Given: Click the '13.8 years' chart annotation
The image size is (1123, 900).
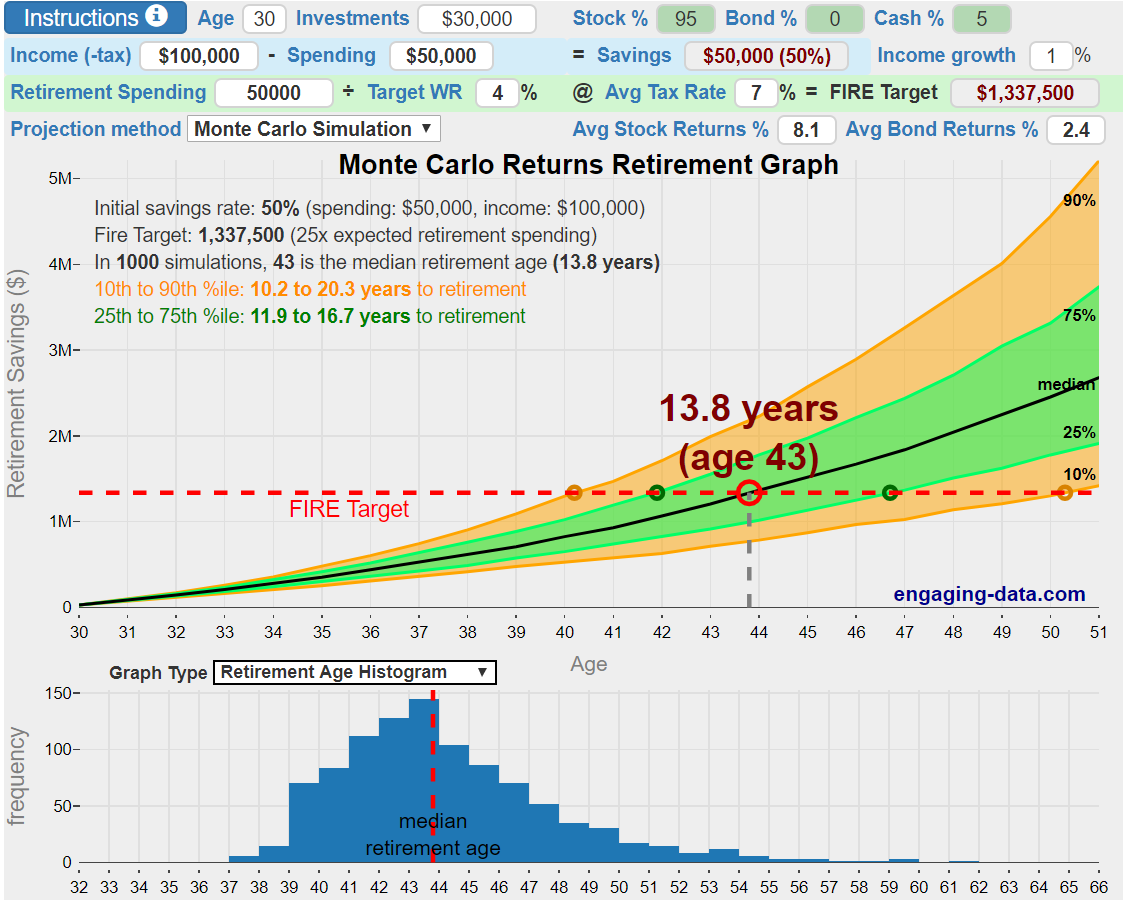Looking at the screenshot, I should [748, 409].
